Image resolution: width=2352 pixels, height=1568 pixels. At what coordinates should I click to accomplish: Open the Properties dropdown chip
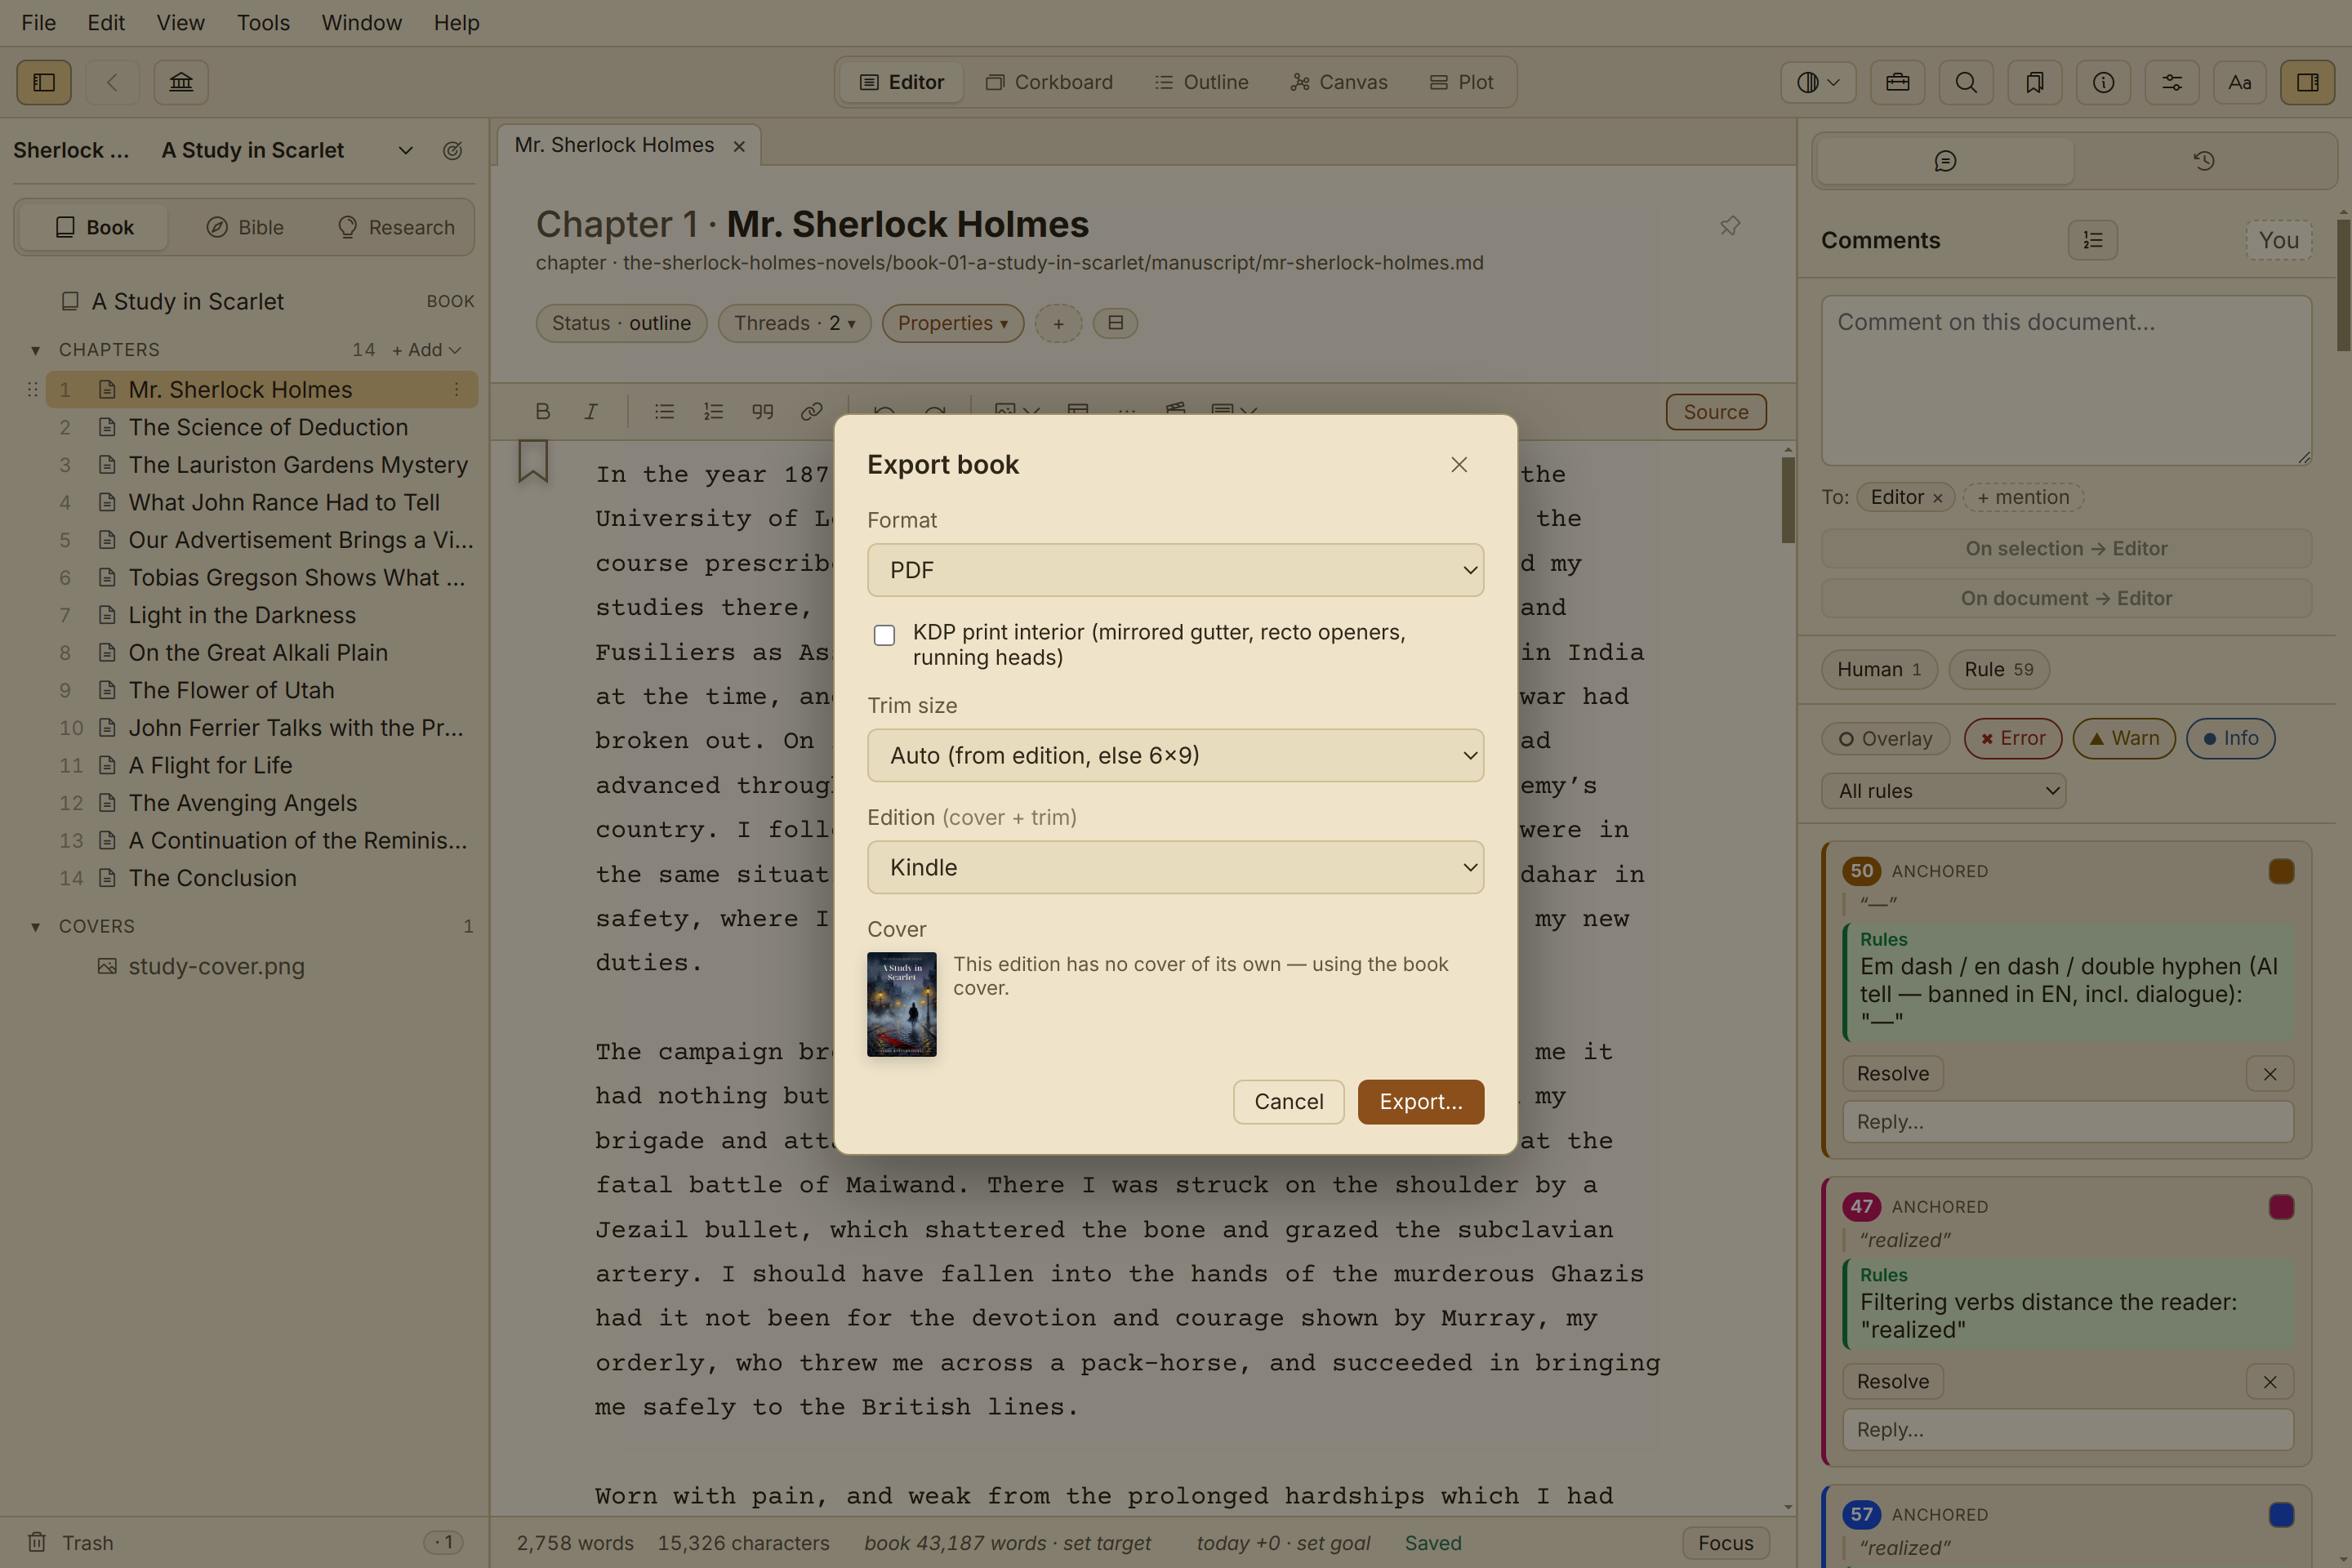point(953,323)
